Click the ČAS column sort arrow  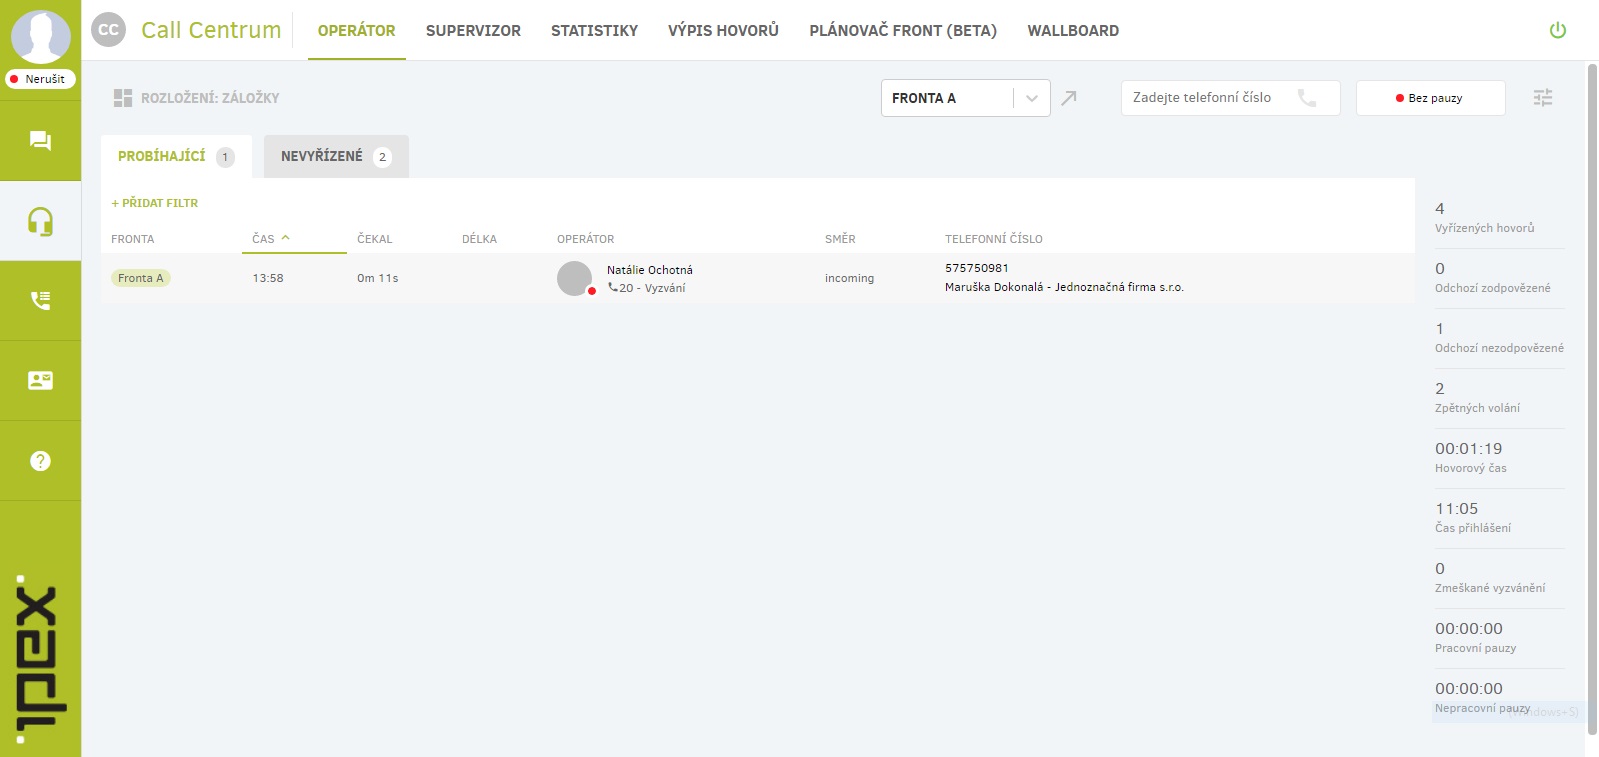[286, 238]
